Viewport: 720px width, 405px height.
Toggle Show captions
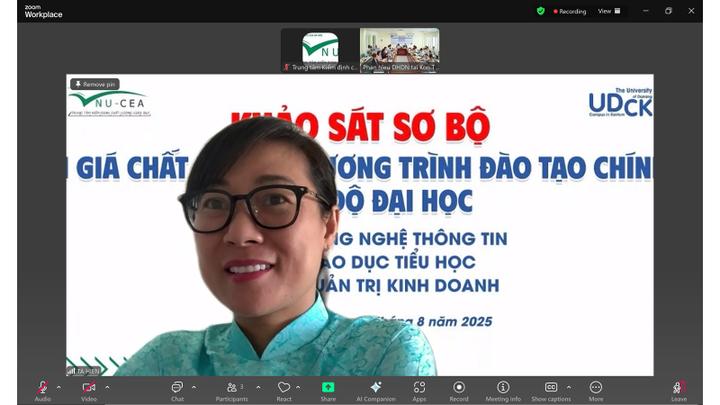551,390
